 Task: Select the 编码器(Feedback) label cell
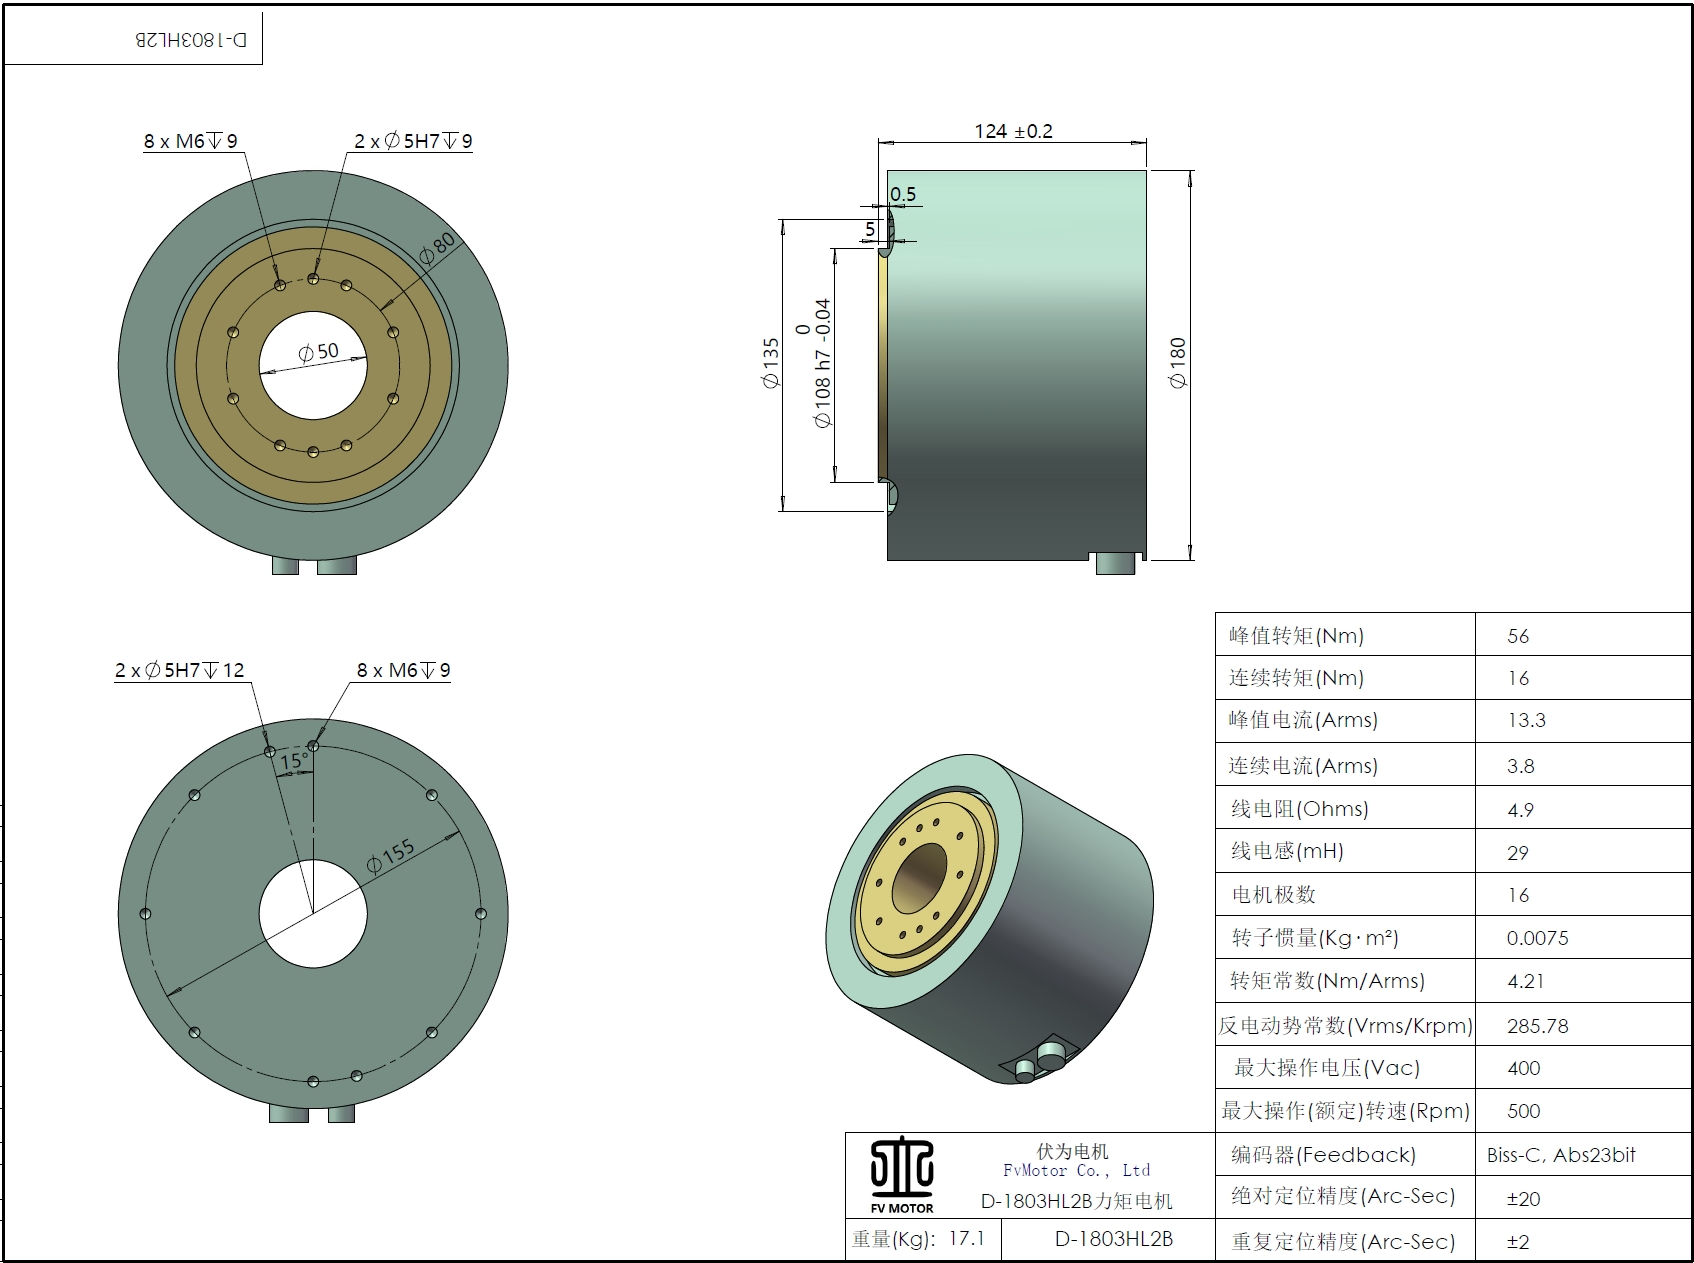click(1345, 1155)
